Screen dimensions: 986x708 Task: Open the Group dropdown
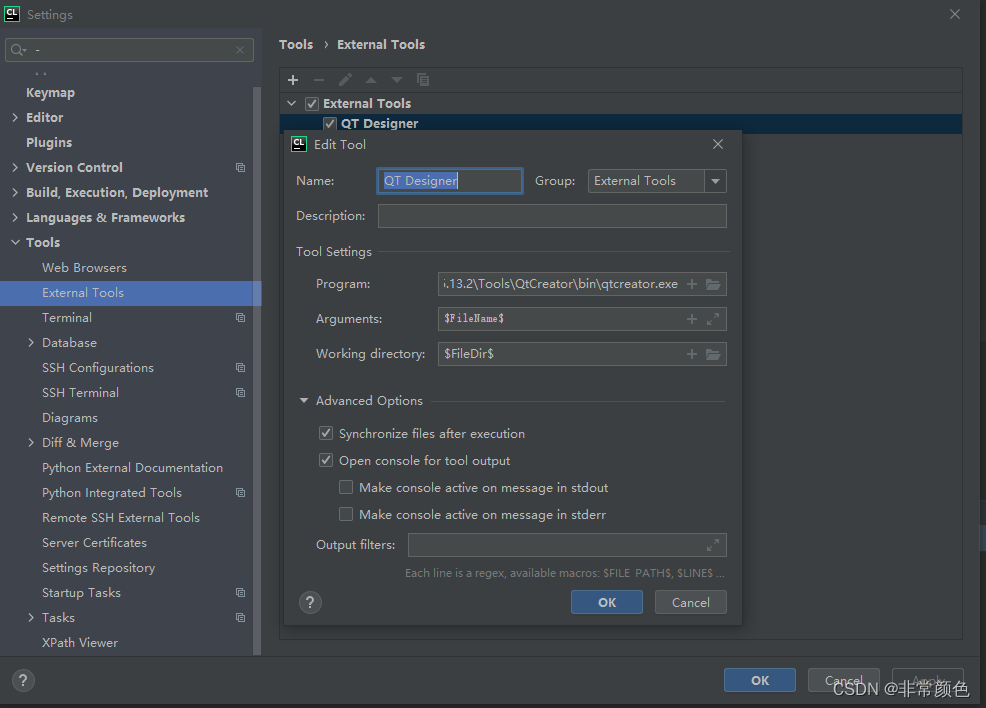click(715, 181)
